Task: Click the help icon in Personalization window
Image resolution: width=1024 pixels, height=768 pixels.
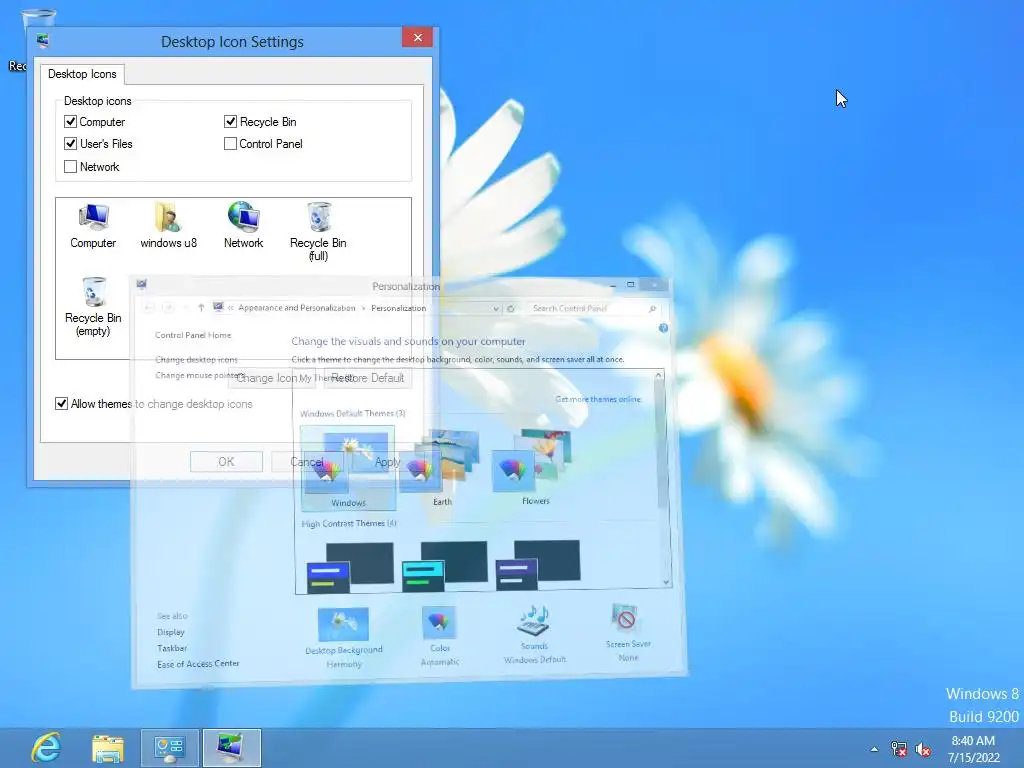Action: tap(664, 328)
